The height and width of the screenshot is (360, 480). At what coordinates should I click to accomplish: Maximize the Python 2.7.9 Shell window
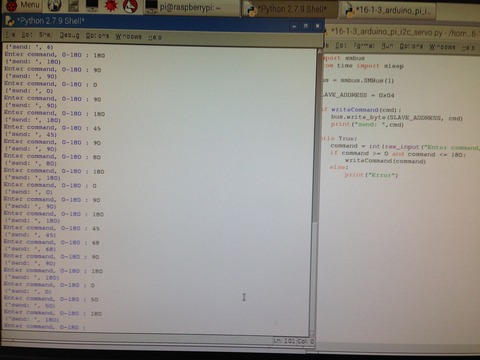(x=306, y=26)
